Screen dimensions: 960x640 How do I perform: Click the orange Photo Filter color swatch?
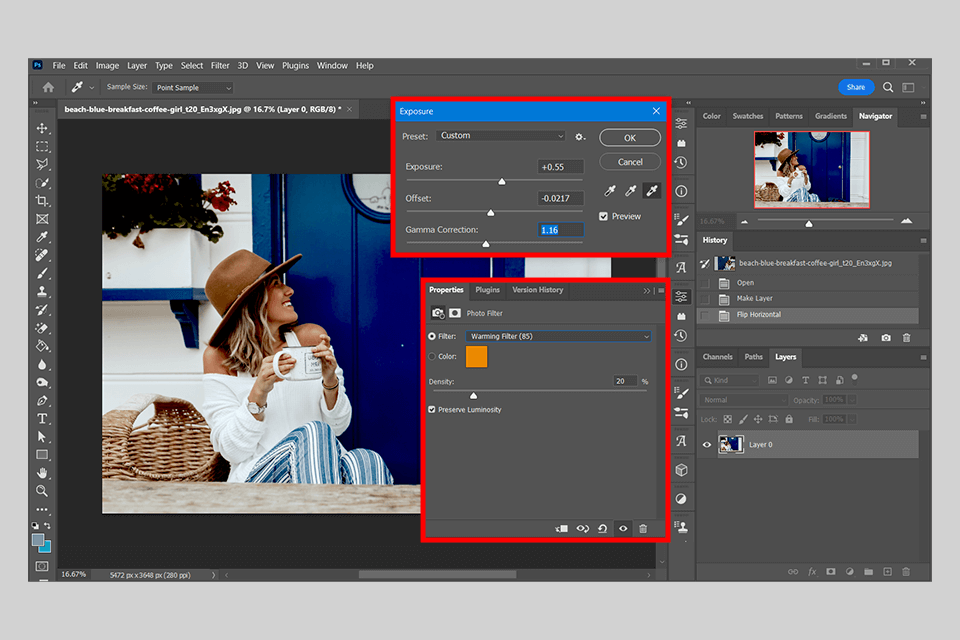pyautogui.click(x=476, y=356)
